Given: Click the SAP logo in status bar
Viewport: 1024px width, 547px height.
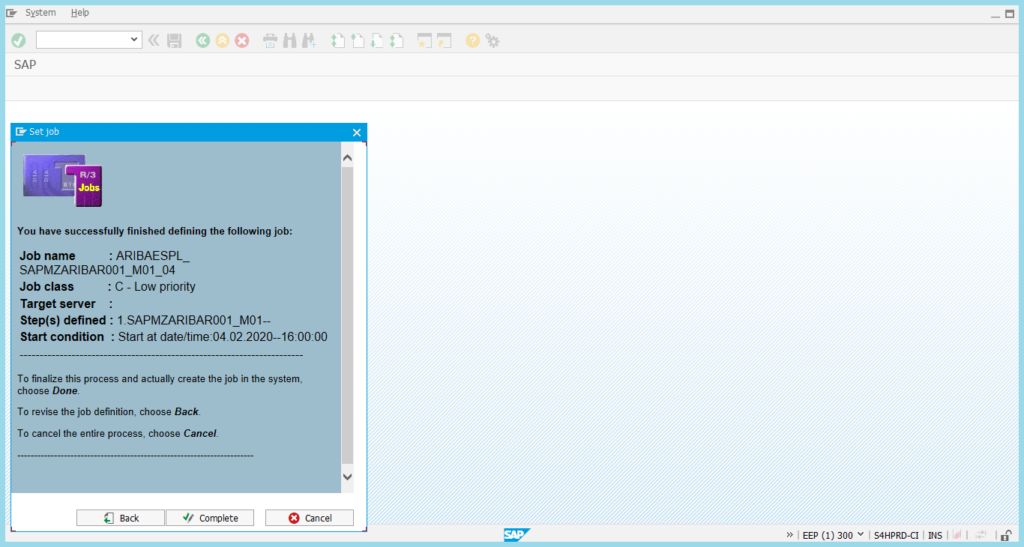Looking at the screenshot, I should pos(517,535).
